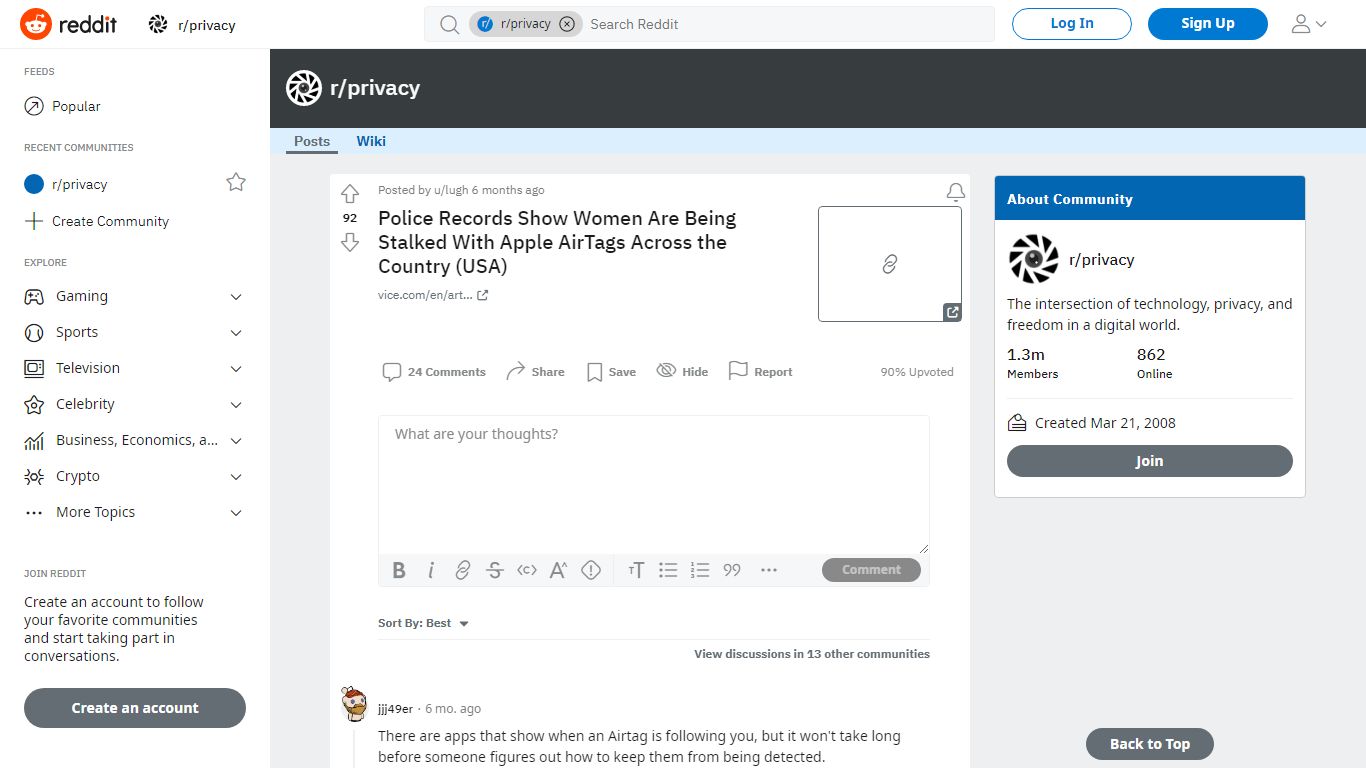
Task: Click the Crypto icon in Explore
Action: [x=34, y=476]
